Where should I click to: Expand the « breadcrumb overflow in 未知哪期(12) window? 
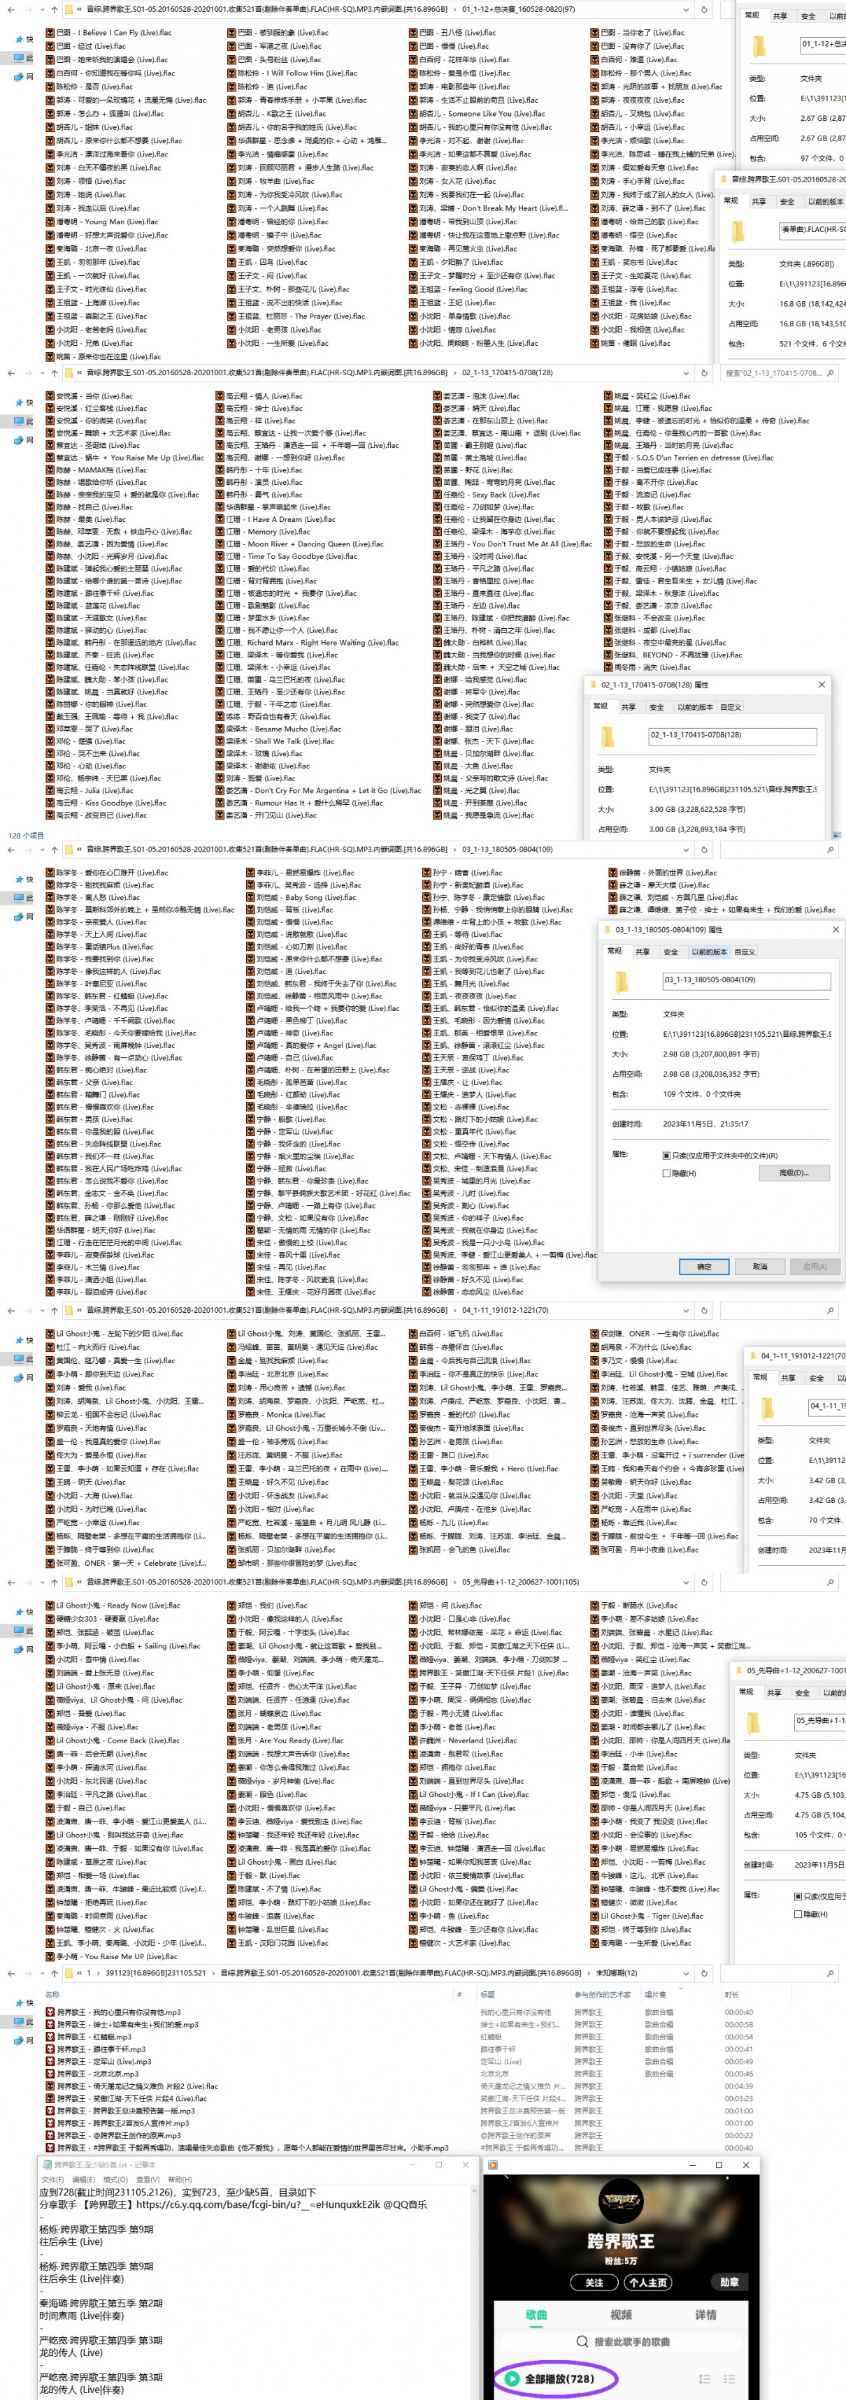click(79, 1973)
